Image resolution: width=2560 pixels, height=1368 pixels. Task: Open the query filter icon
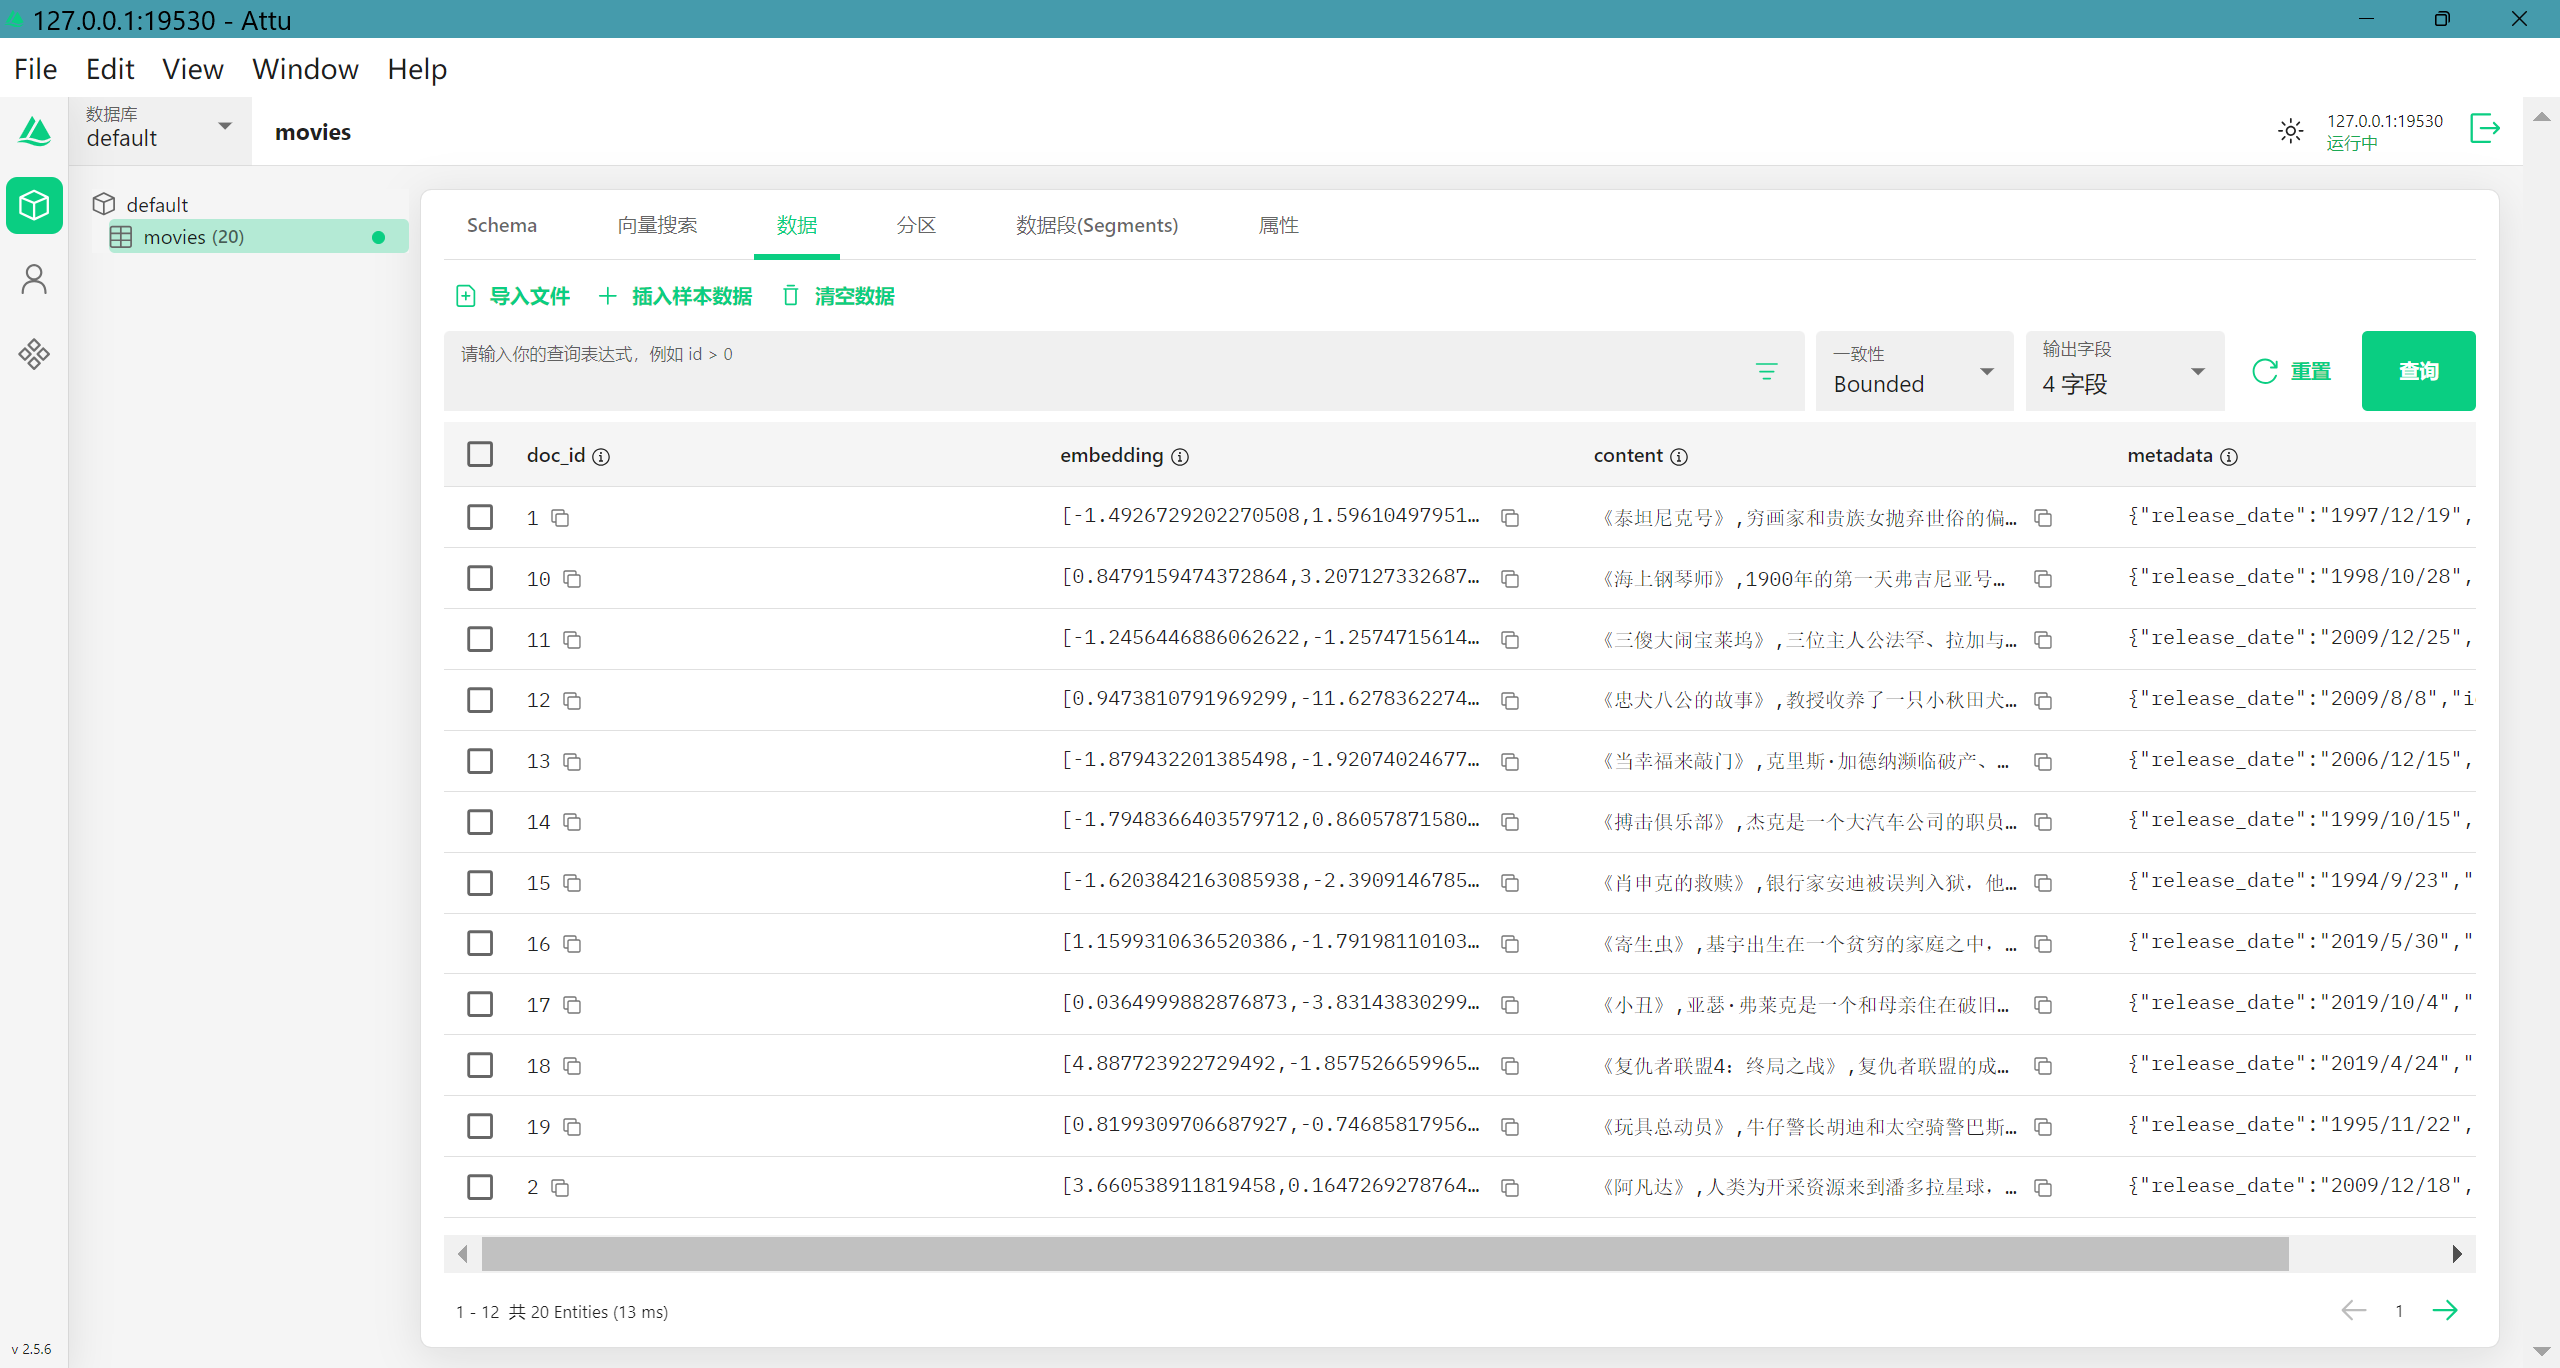tap(1767, 371)
